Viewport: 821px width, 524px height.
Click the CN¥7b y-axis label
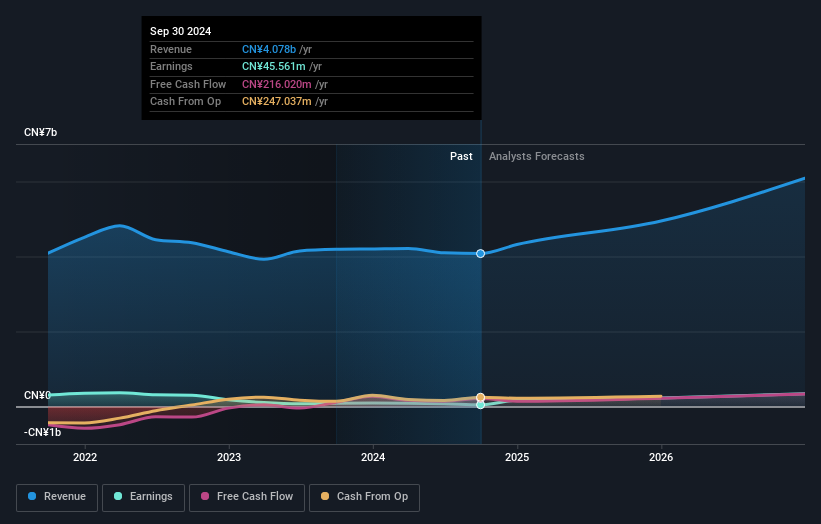(x=40, y=132)
